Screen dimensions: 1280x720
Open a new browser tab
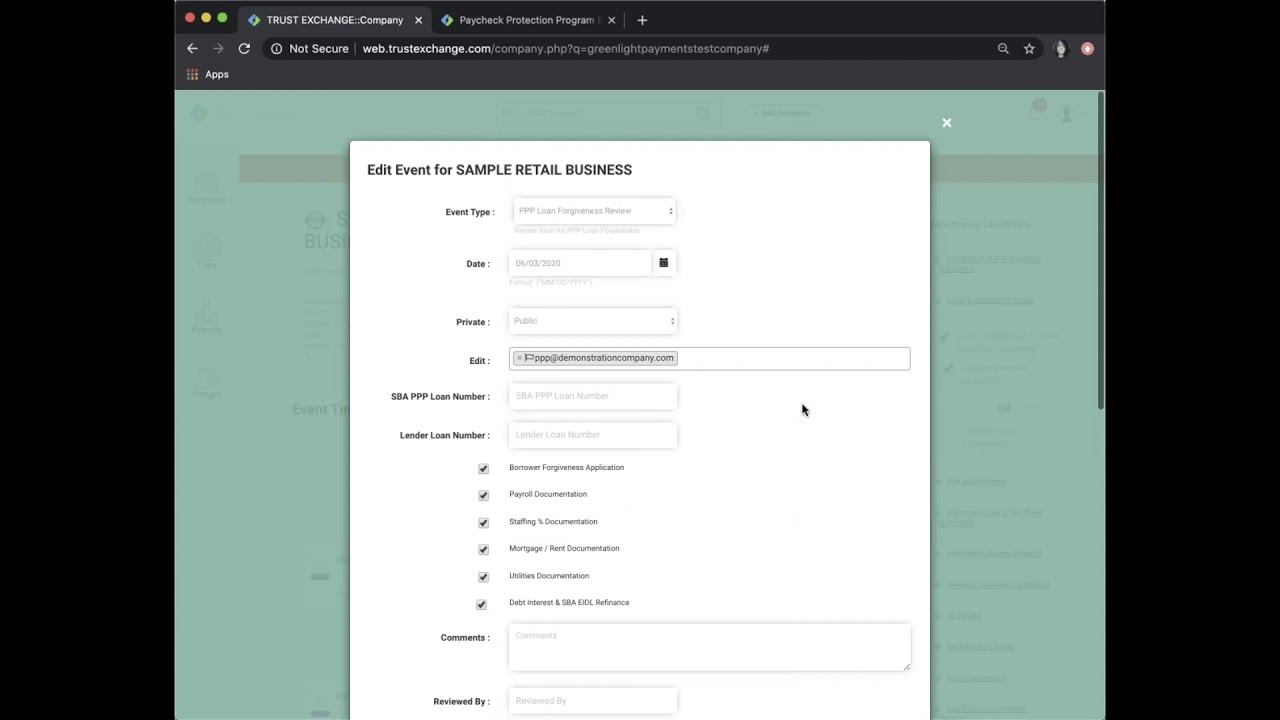(x=642, y=20)
